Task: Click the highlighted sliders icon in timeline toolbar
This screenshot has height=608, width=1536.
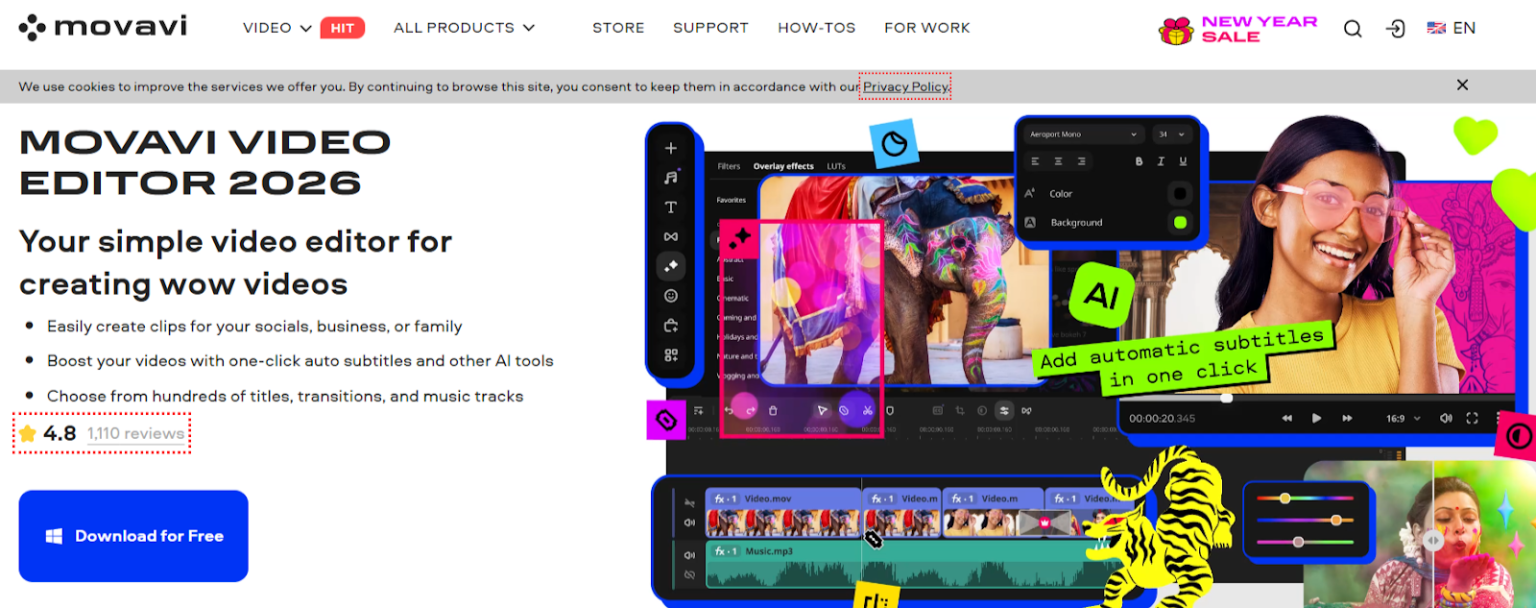Action: coord(1003,410)
